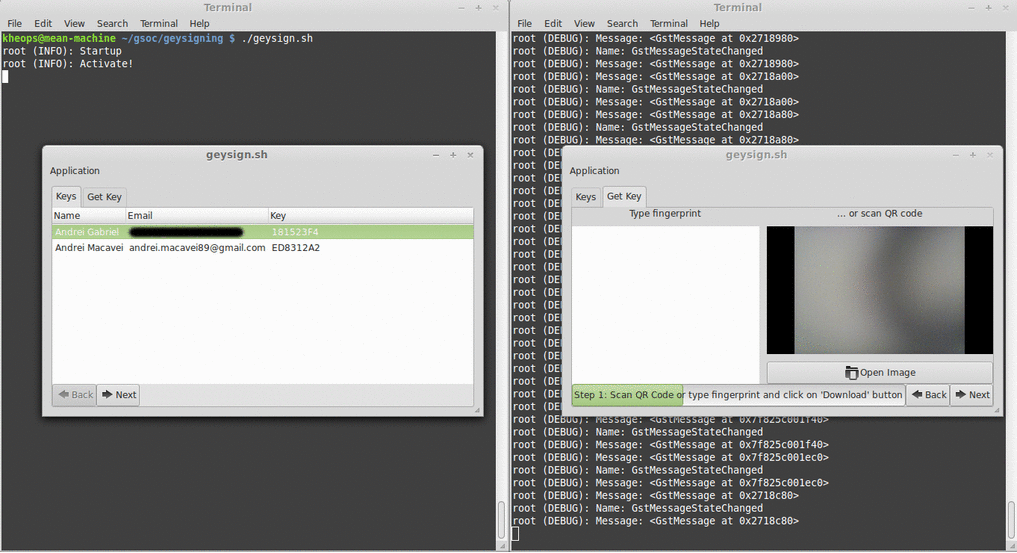Open View menu in right Terminal
Viewport: 1017px width, 553px height.
coord(584,23)
